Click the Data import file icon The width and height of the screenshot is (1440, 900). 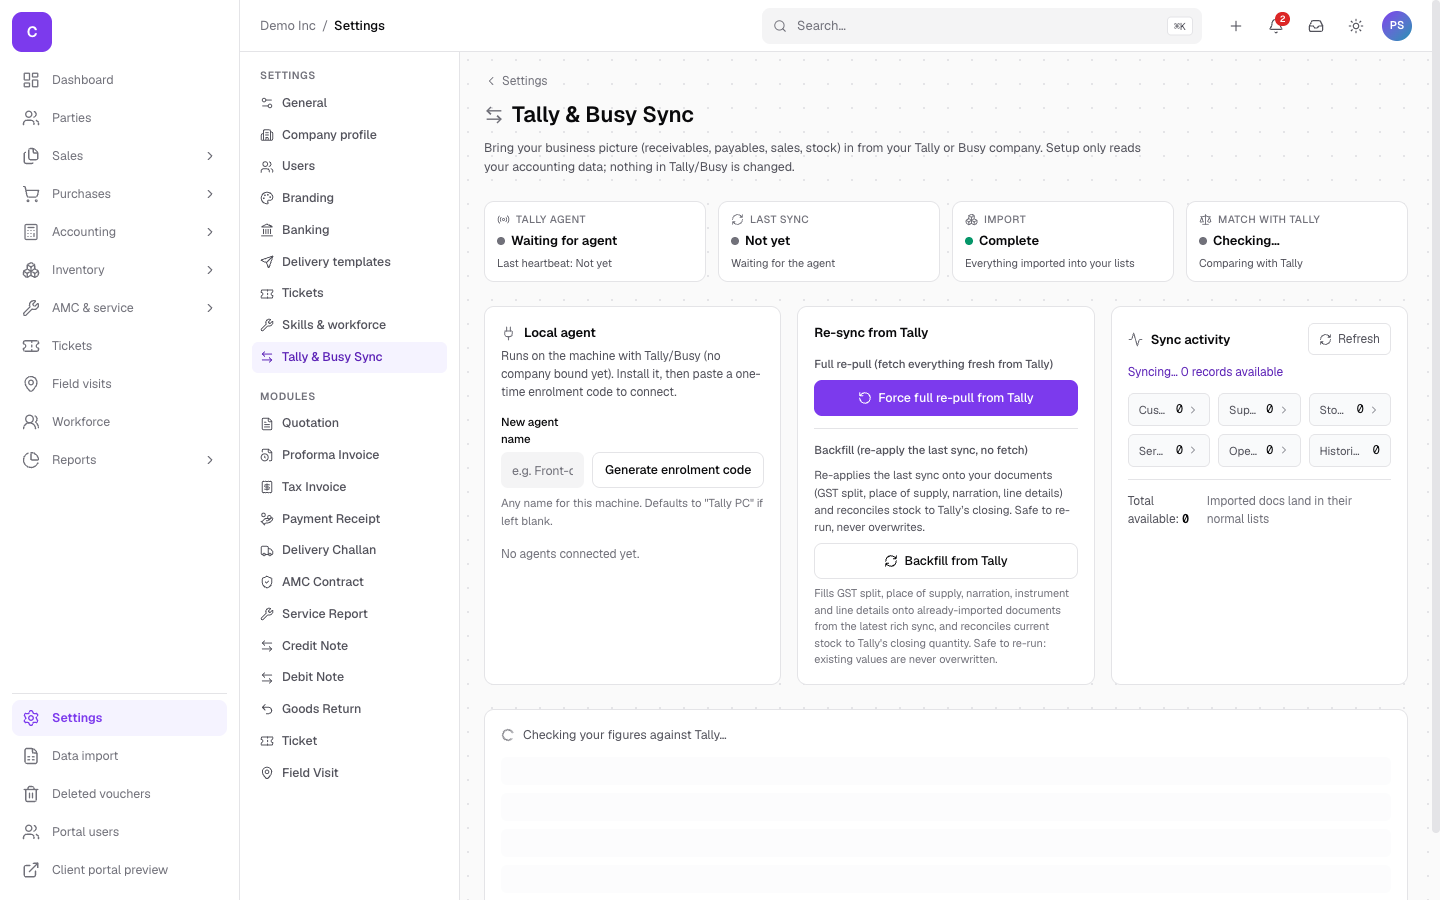tap(31, 756)
